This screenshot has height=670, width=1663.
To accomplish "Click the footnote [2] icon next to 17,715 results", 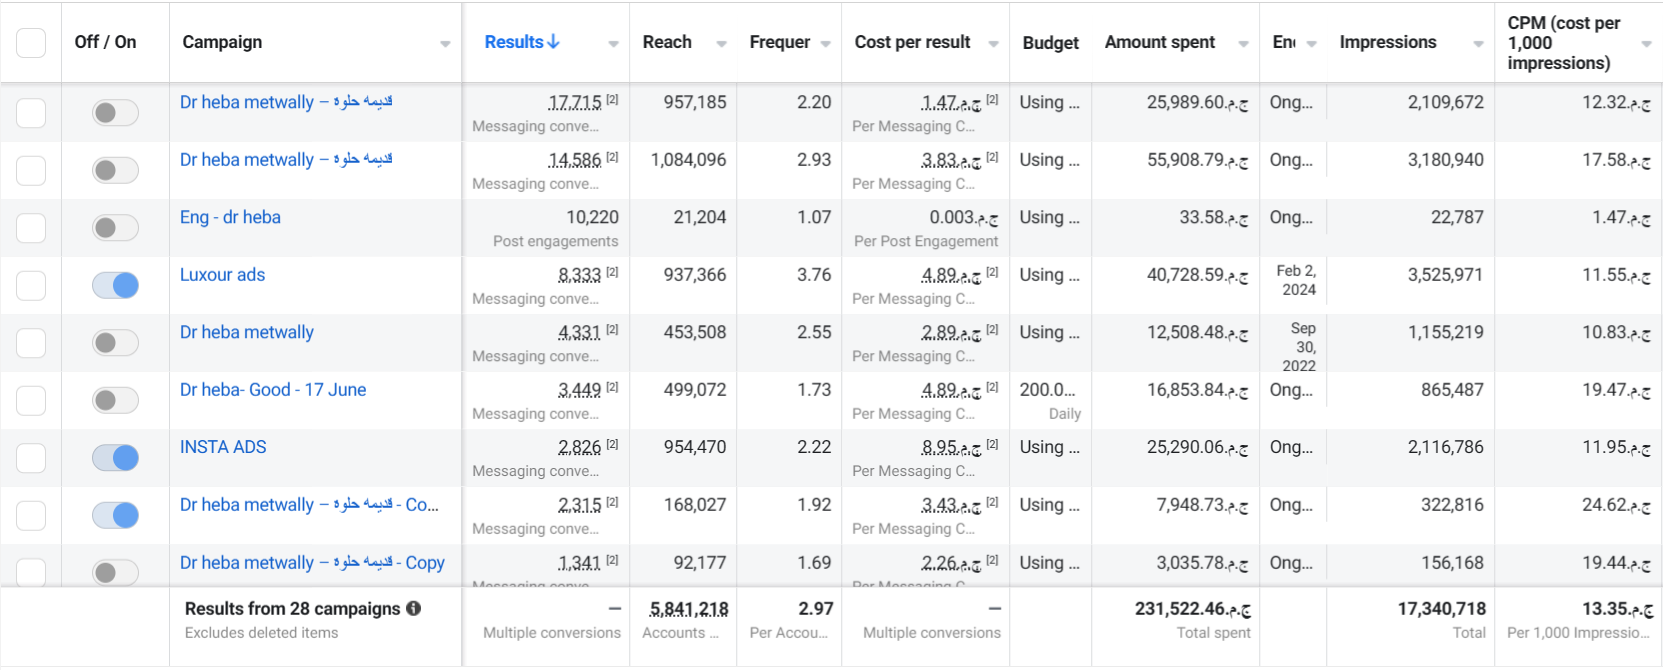I will pos(612,100).
